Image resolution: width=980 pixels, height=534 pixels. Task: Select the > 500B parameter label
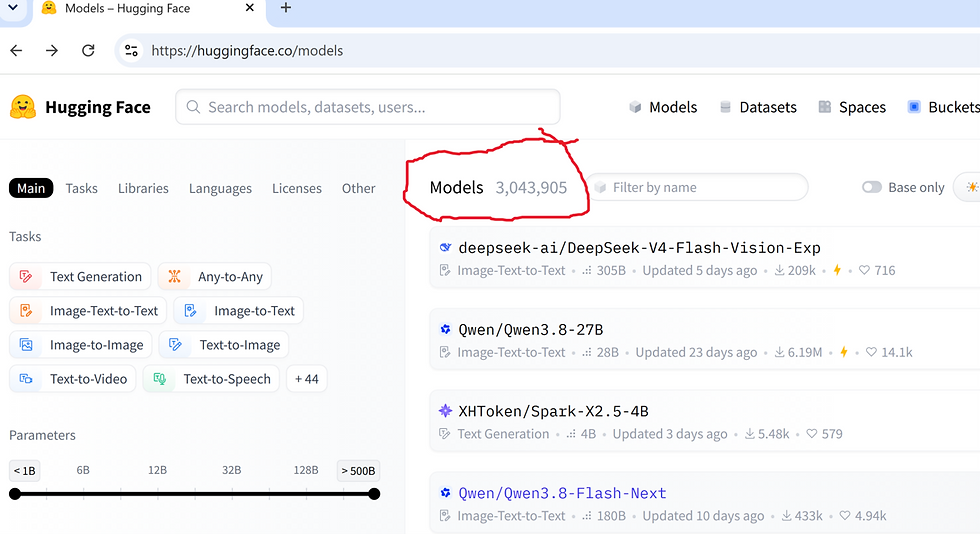pos(358,471)
